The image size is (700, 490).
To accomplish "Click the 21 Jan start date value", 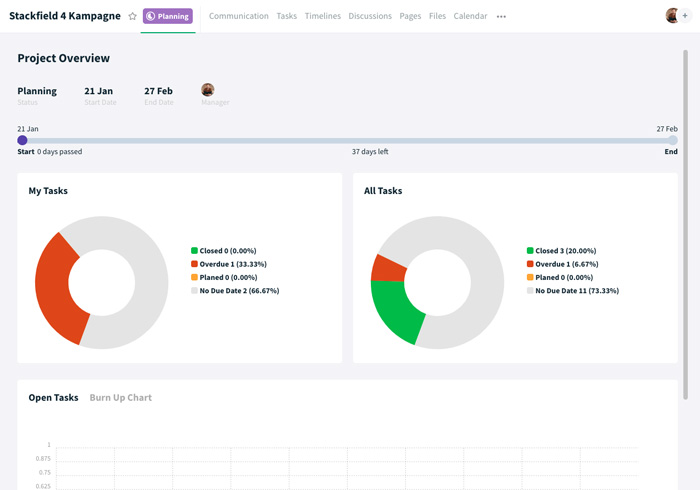I will pos(99,91).
